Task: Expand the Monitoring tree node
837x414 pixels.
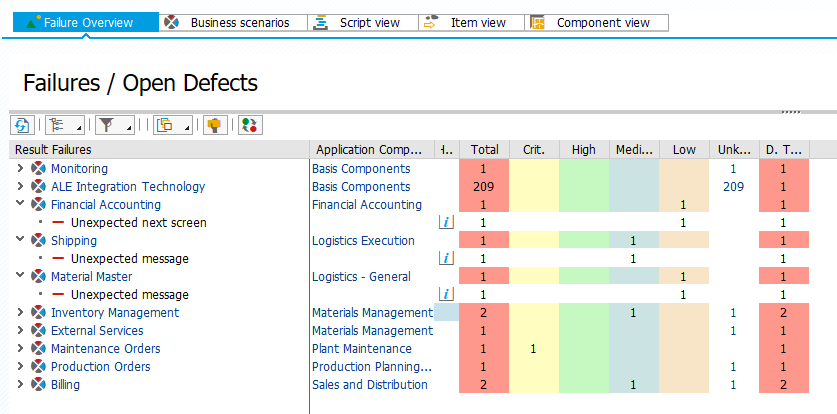Action: click(x=20, y=169)
